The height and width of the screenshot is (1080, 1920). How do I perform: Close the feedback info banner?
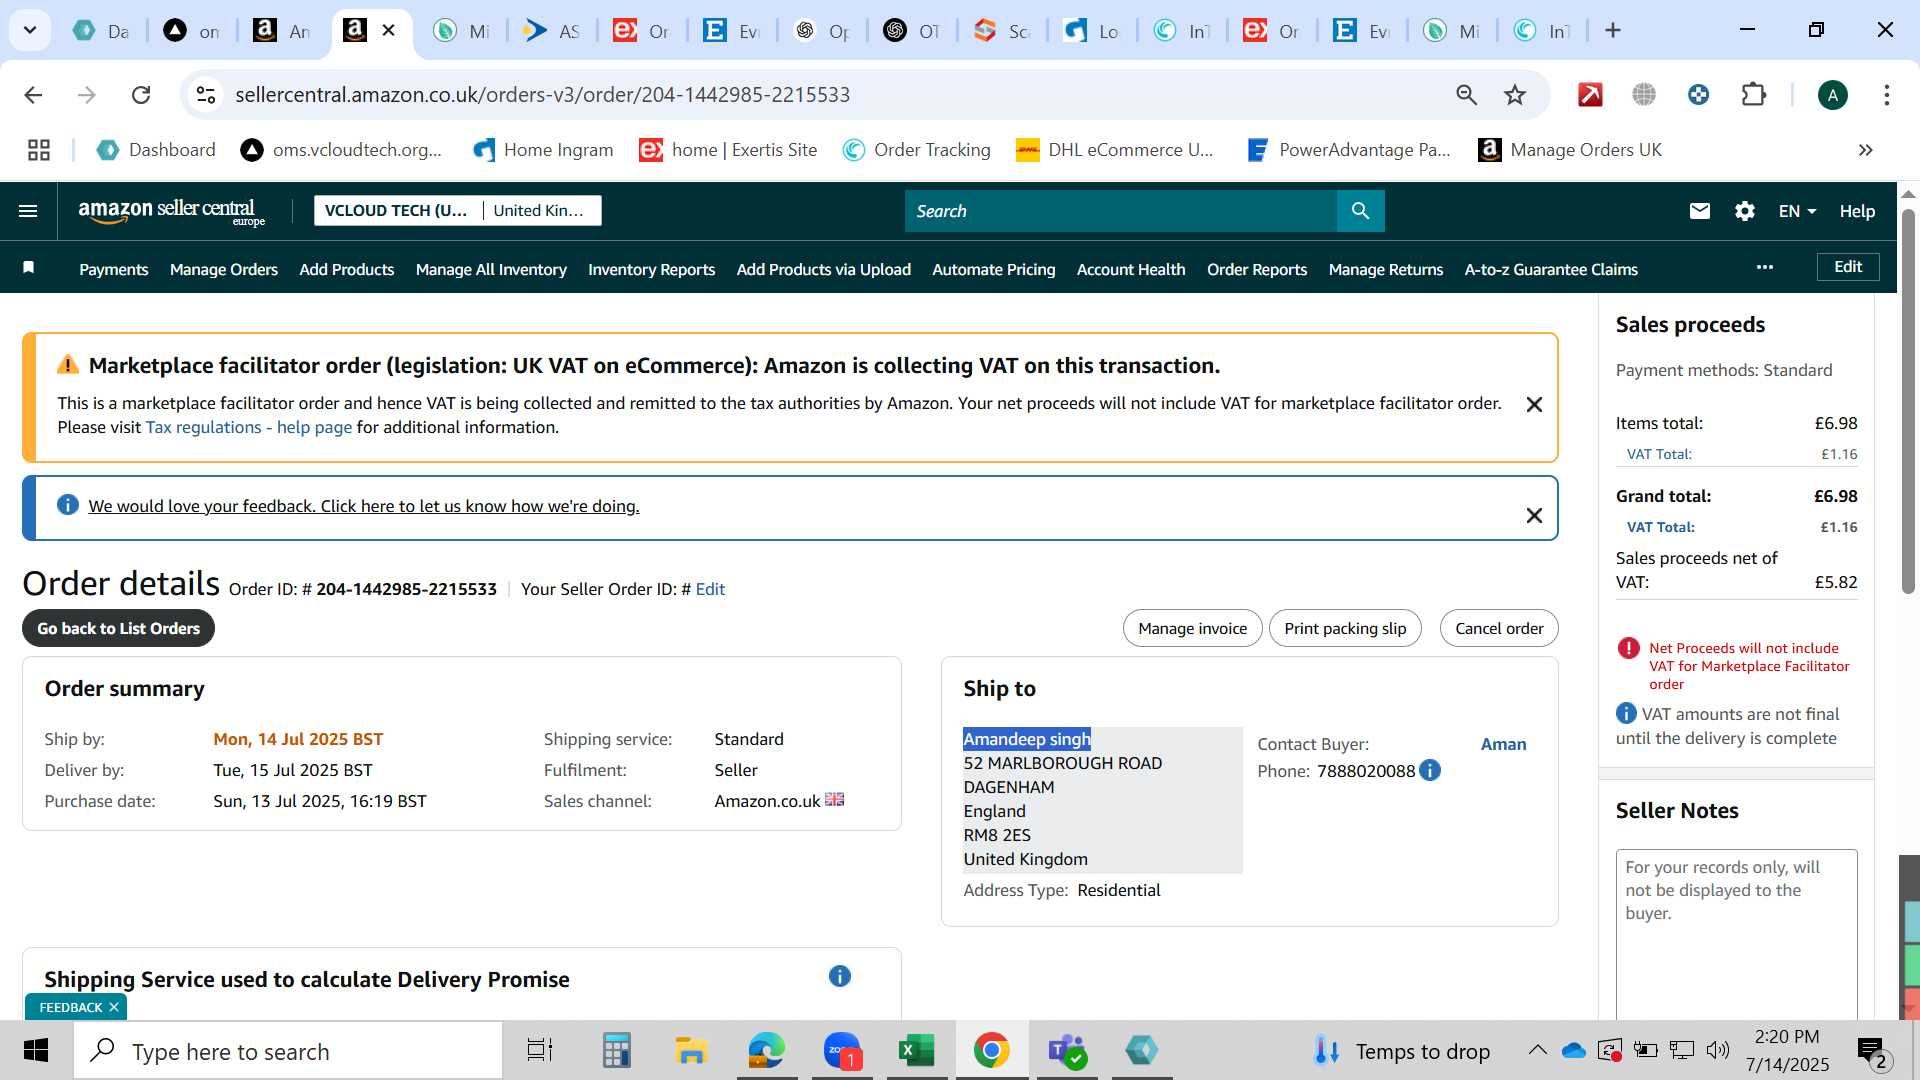coord(1534,515)
